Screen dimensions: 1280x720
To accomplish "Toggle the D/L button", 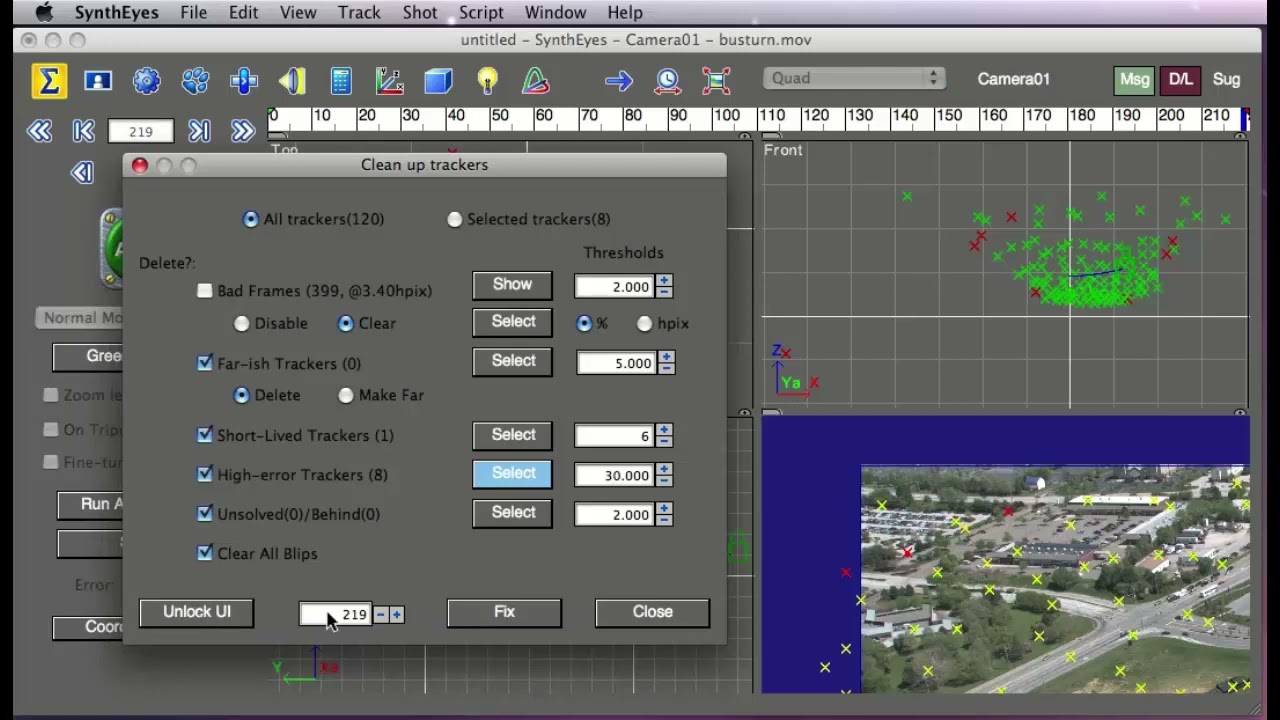I will (1181, 80).
